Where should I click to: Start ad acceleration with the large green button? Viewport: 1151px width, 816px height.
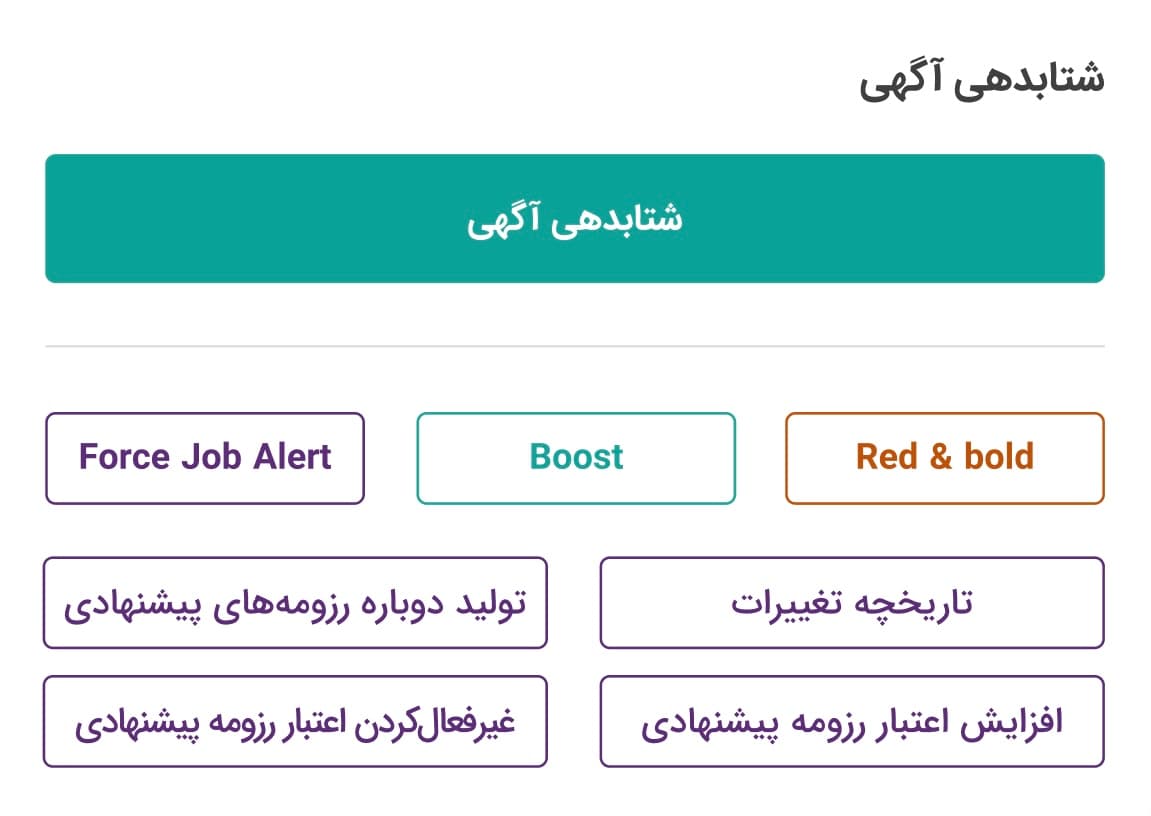point(575,218)
